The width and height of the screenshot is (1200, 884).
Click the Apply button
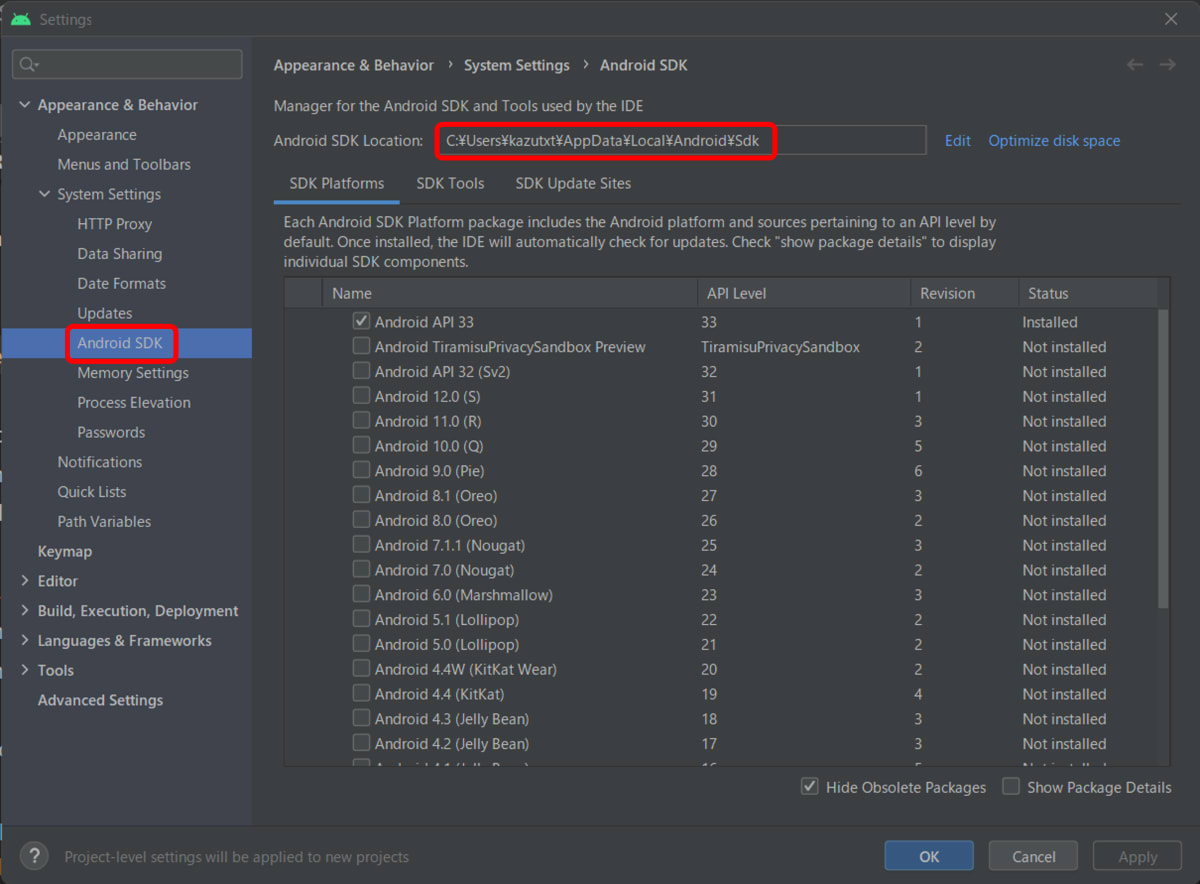coord(1137,856)
